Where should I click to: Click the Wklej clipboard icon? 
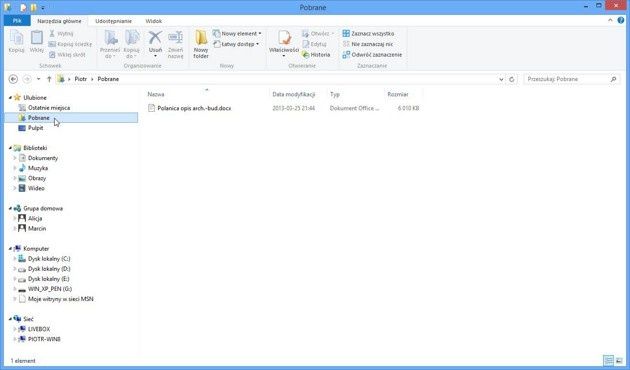pyautogui.click(x=37, y=41)
